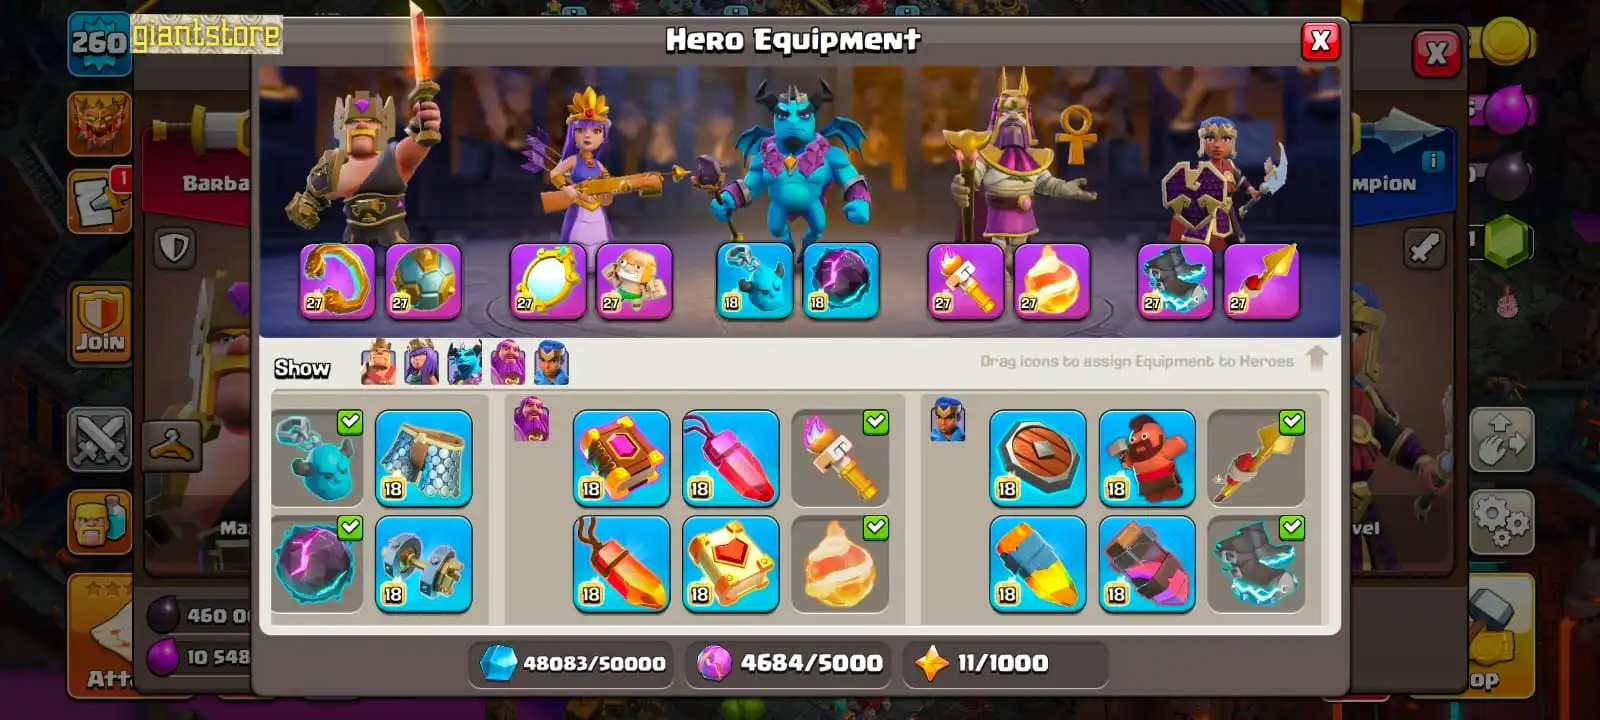Choose the Haste Vial equipment

tap(1147, 563)
